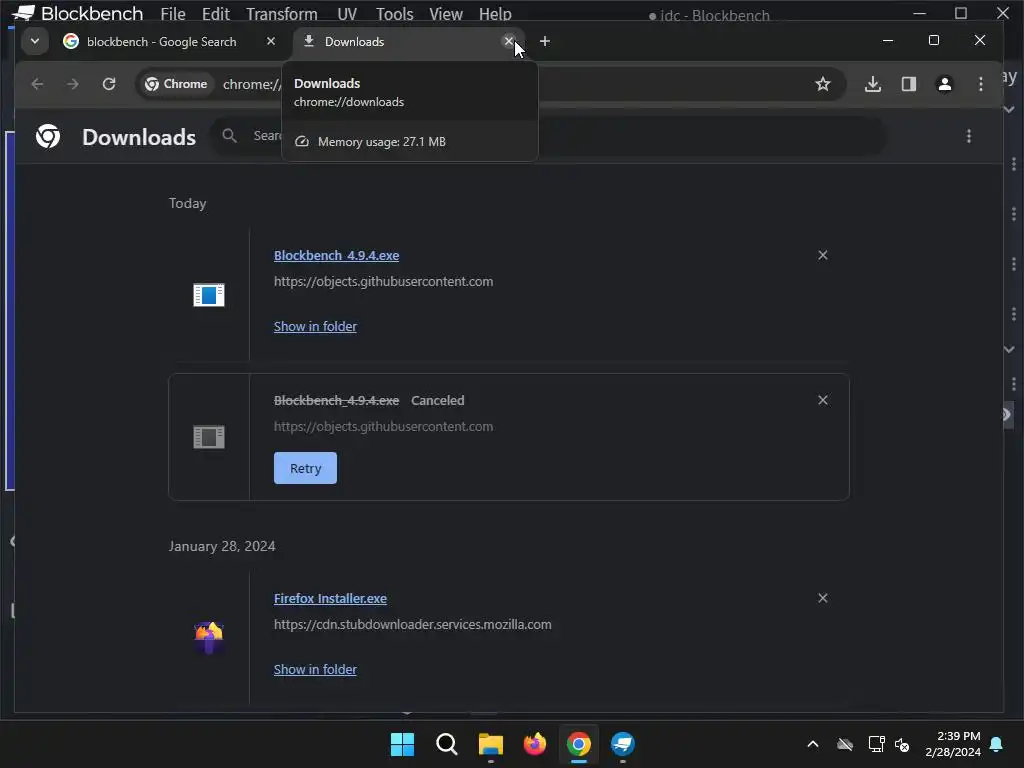Open Firefox Installer.exe link
This screenshot has height=768, width=1024.
click(330, 598)
